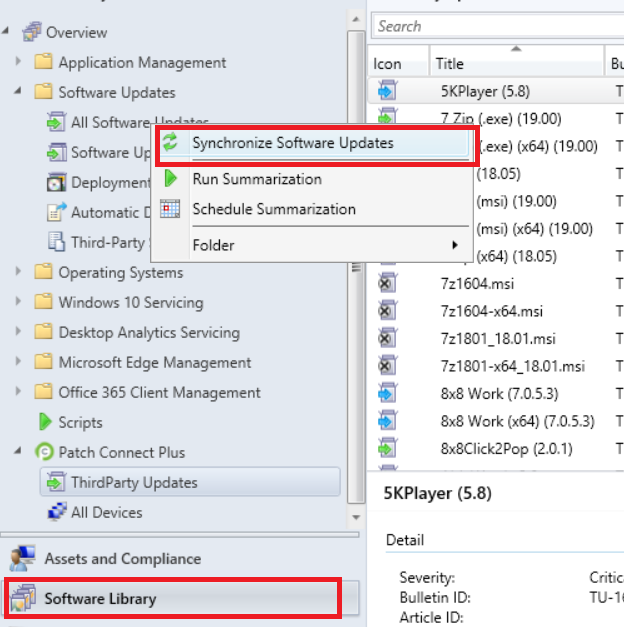This screenshot has height=627, width=624.
Task: Open the Folder submenu
Action: (x=312, y=245)
